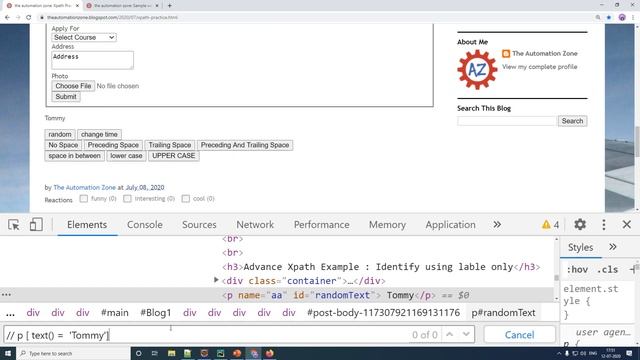Open a new browser tab
This screenshot has height=360, width=640.
pyautogui.click(x=169, y=6)
